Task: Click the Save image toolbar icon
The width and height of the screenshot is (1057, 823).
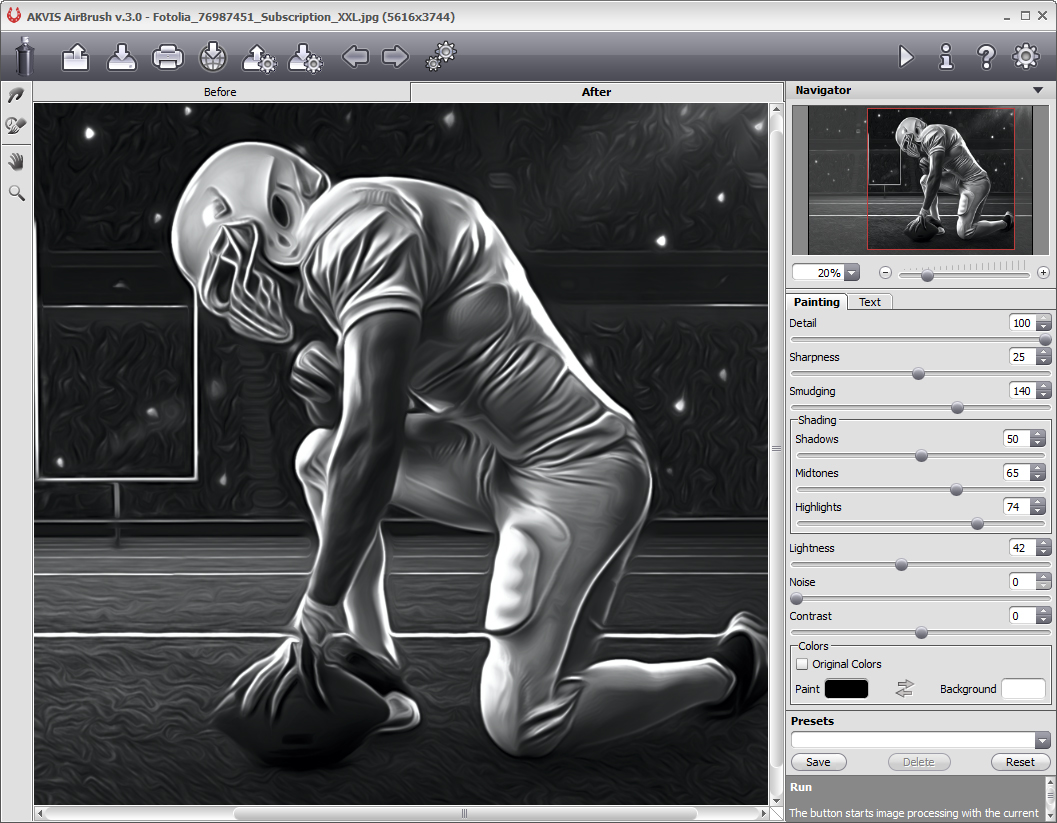Action: tap(122, 57)
